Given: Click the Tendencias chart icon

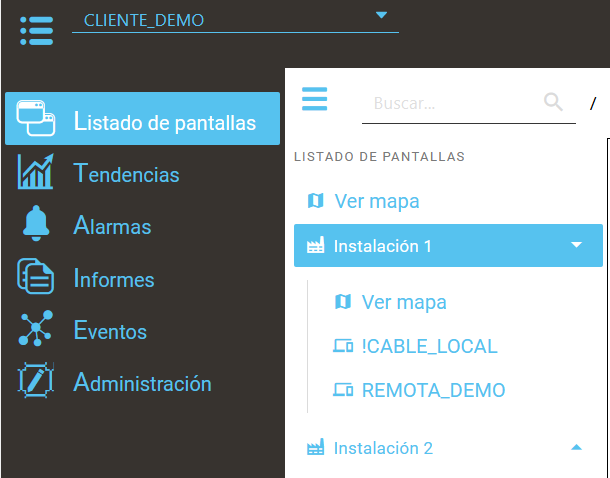Looking at the screenshot, I should [x=36, y=173].
